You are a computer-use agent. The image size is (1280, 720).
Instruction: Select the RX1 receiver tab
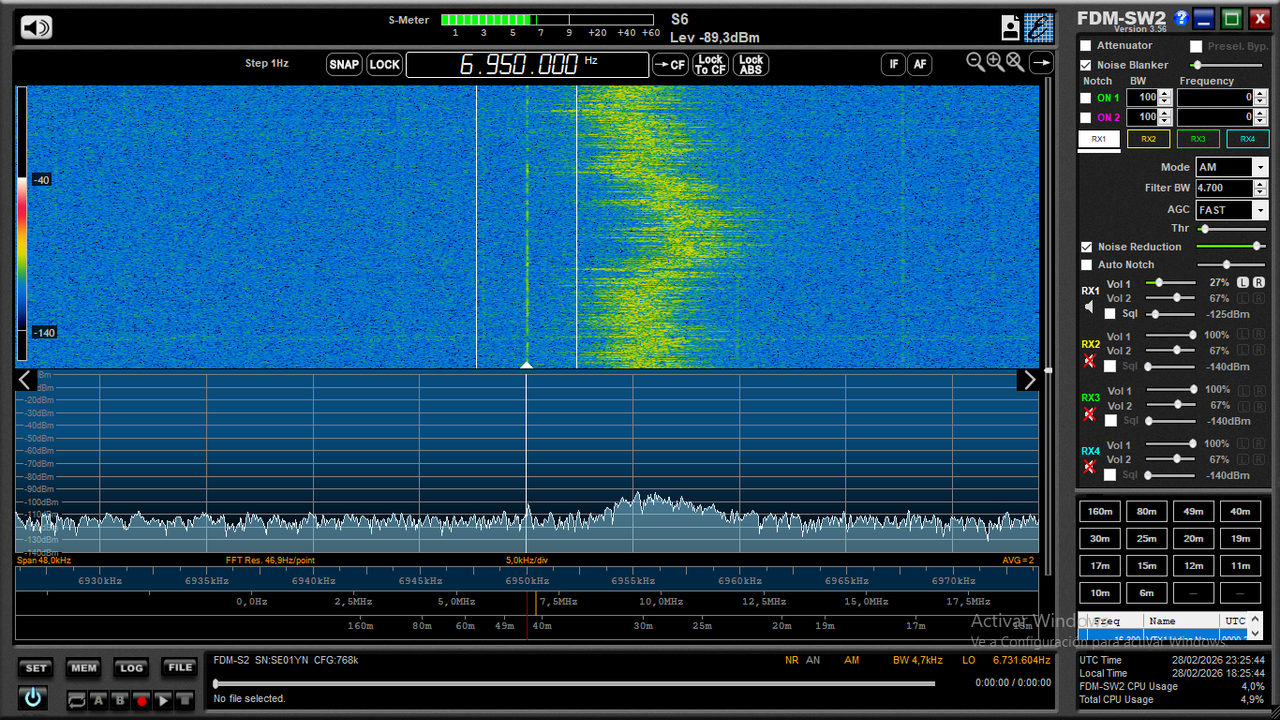click(x=1098, y=139)
